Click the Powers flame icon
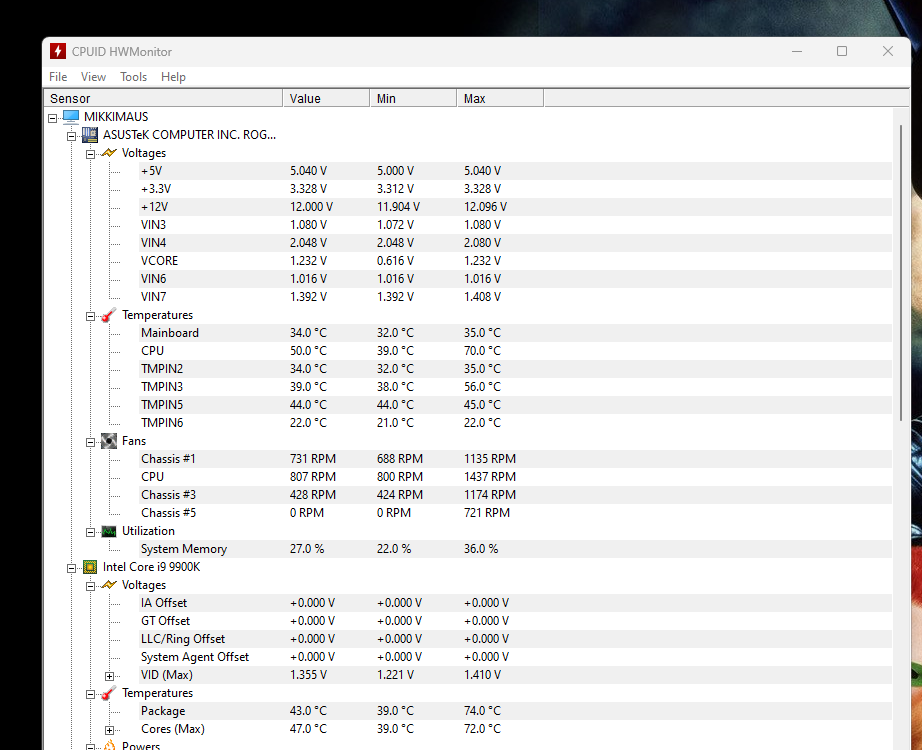The width and height of the screenshot is (922, 750). (x=109, y=745)
